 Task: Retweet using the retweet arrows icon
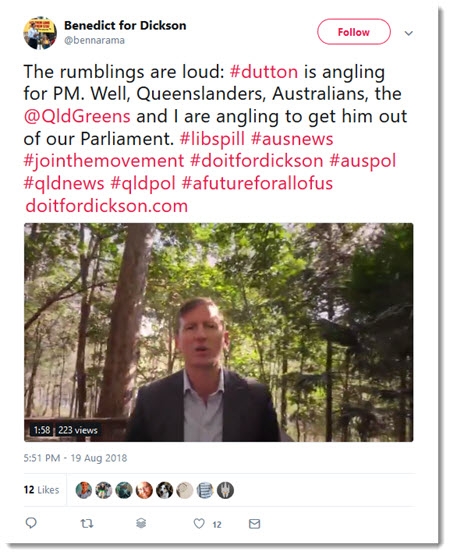click(87, 523)
